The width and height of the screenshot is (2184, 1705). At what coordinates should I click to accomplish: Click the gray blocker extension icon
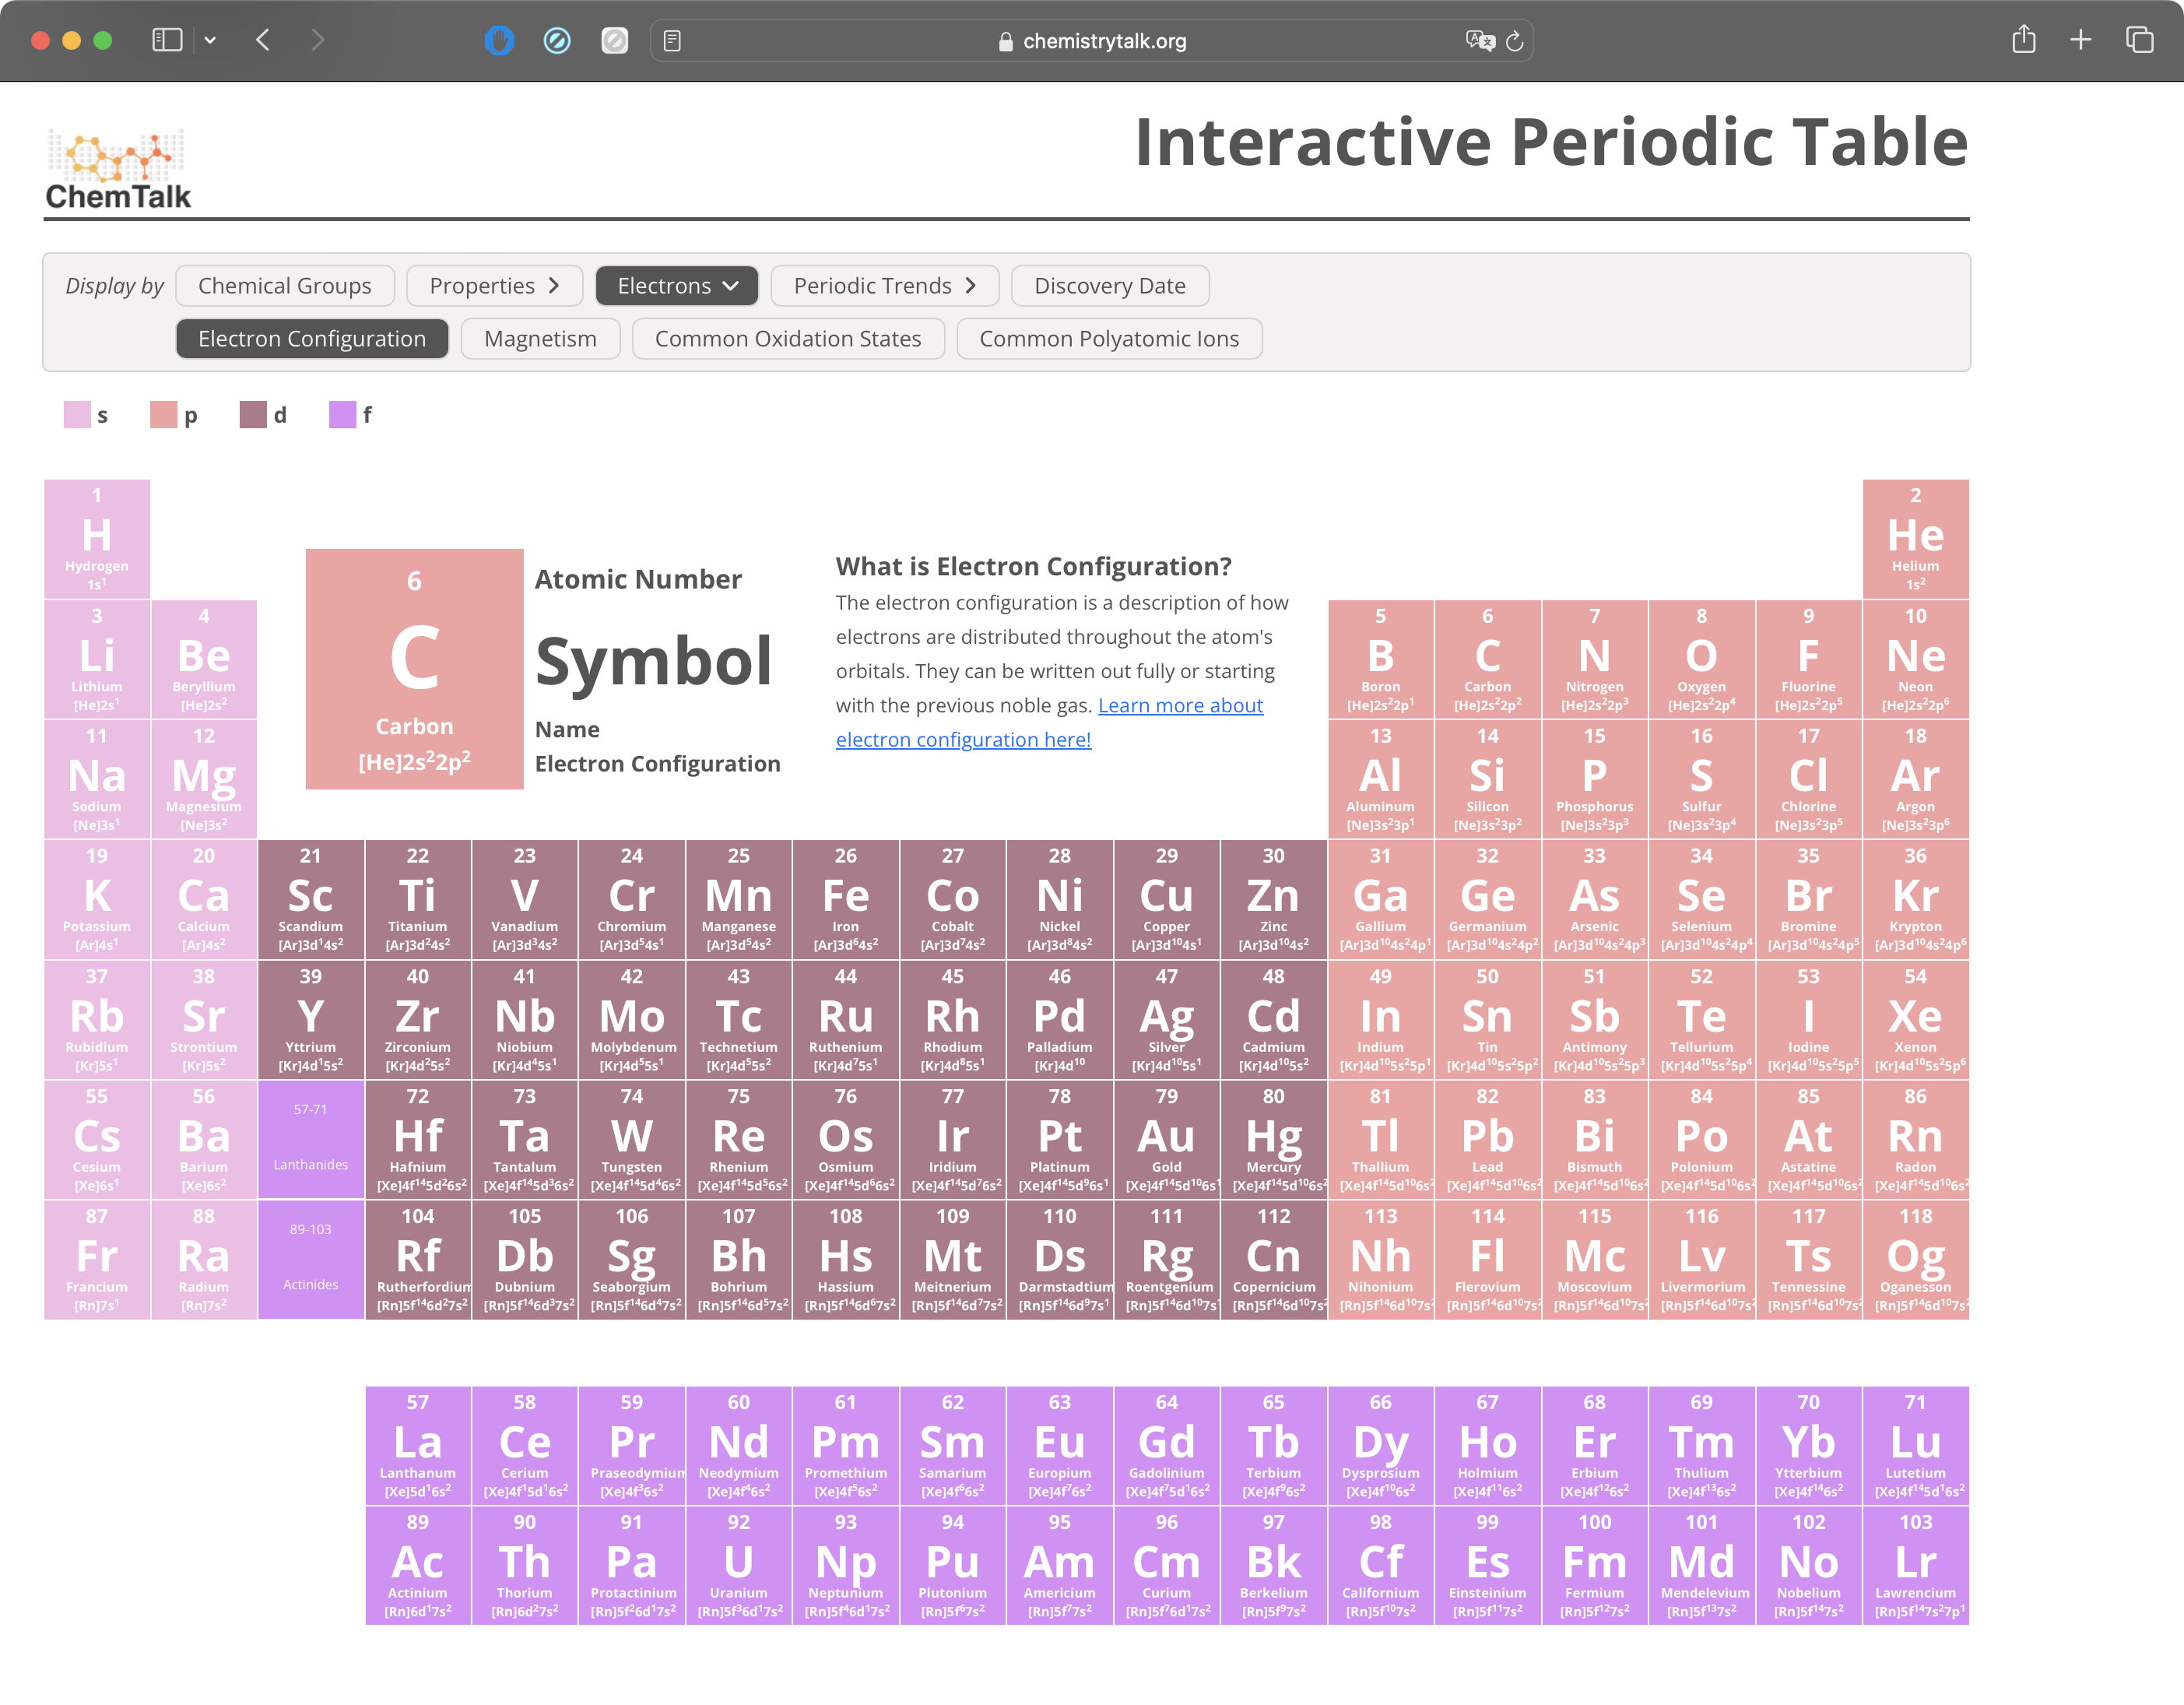[614, 40]
